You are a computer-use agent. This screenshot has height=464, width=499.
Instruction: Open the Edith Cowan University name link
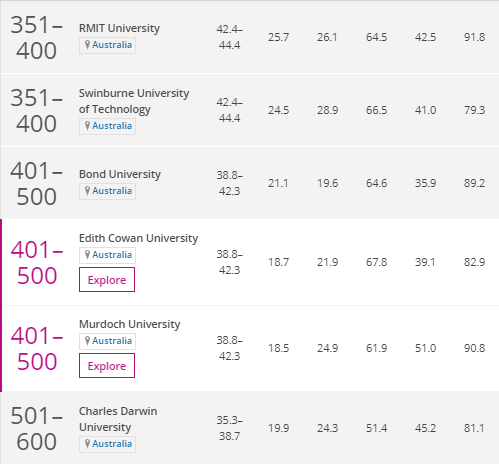point(138,238)
